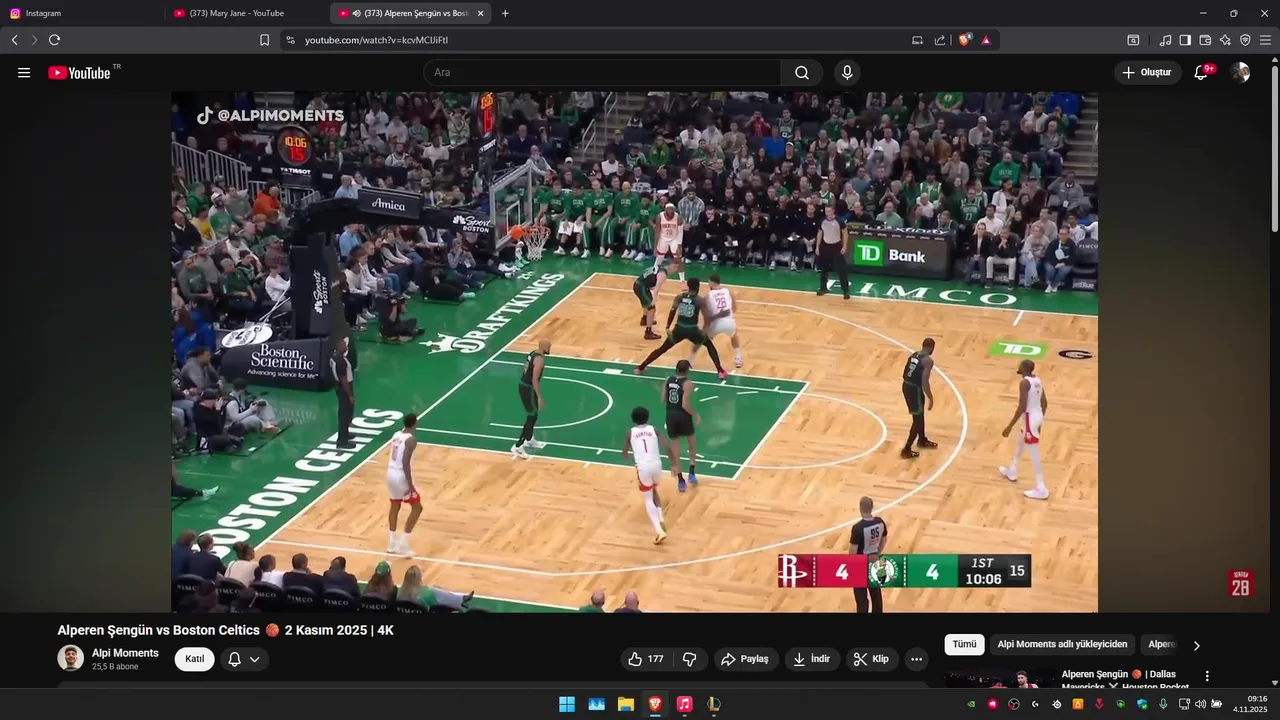Open more actions three-dot menu
Image resolution: width=1280 pixels, height=720 pixels.
click(x=916, y=659)
